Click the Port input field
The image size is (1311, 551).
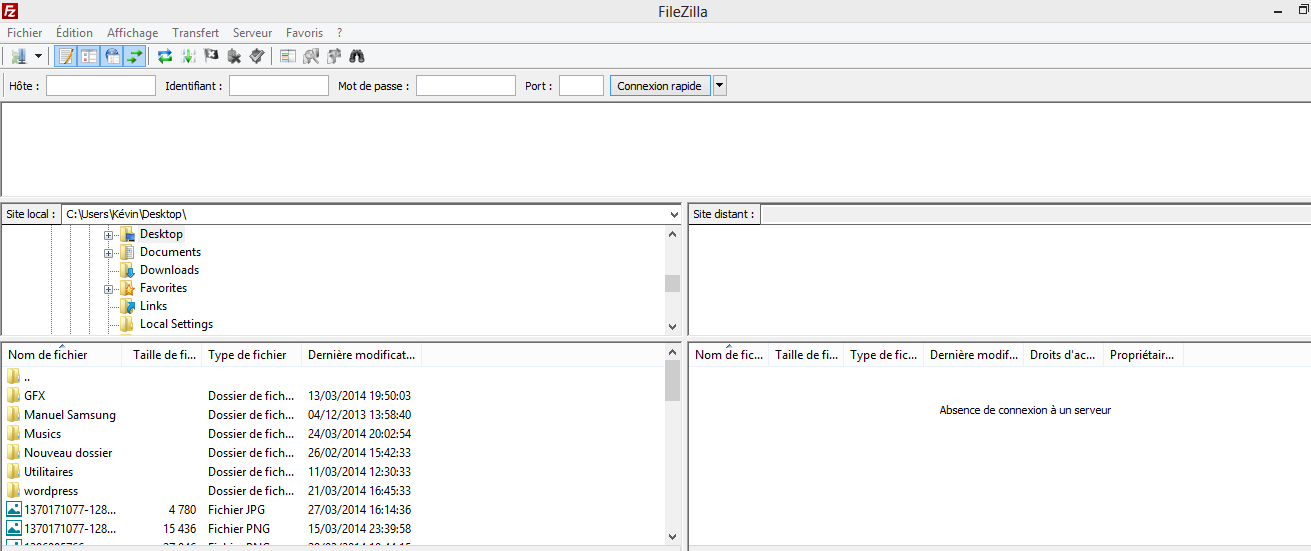click(x=581, y=86)
